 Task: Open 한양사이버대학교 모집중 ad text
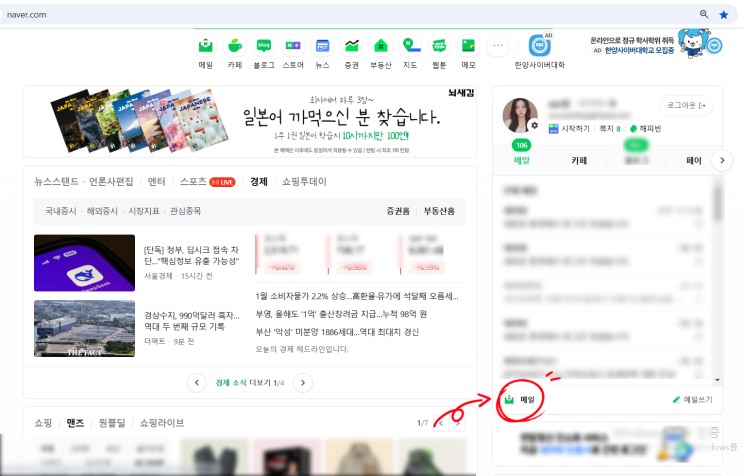(x=639, y=50)
